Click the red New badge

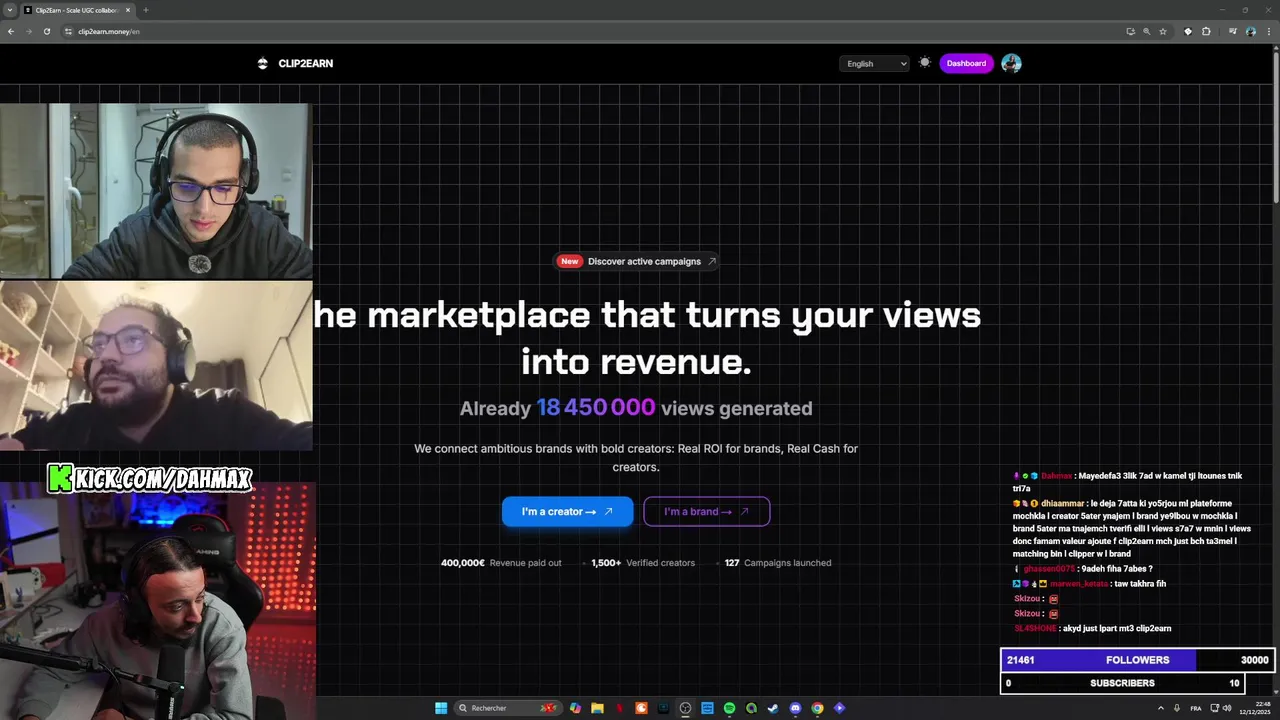(569, 261)
